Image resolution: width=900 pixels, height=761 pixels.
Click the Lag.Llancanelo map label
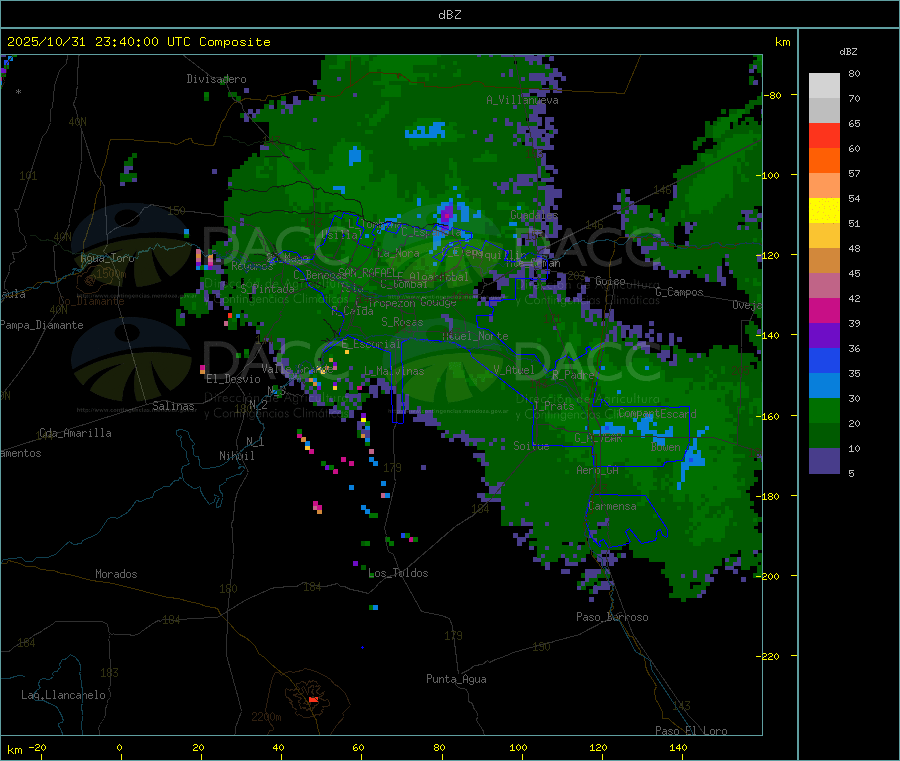coord(63,695)
